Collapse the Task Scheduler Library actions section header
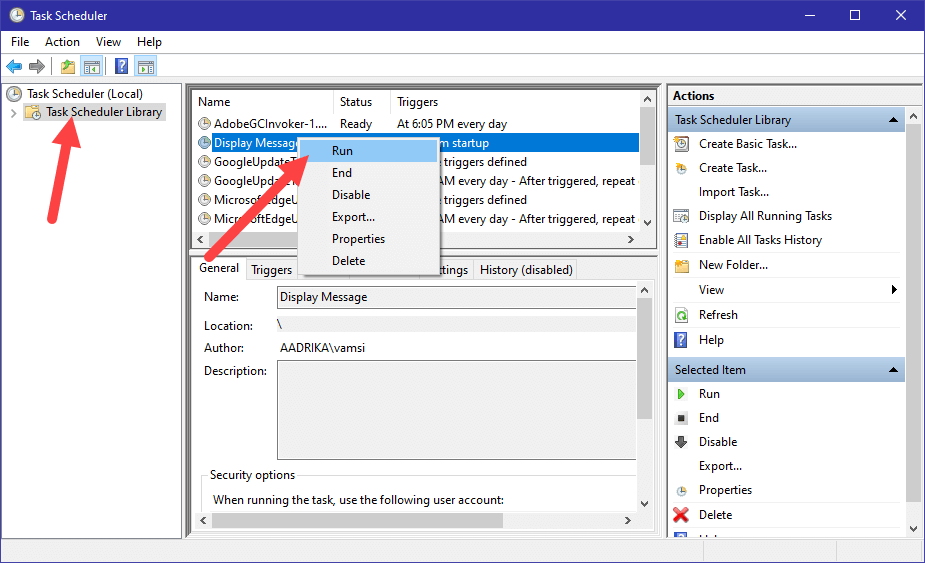 (x=895, y=120)
